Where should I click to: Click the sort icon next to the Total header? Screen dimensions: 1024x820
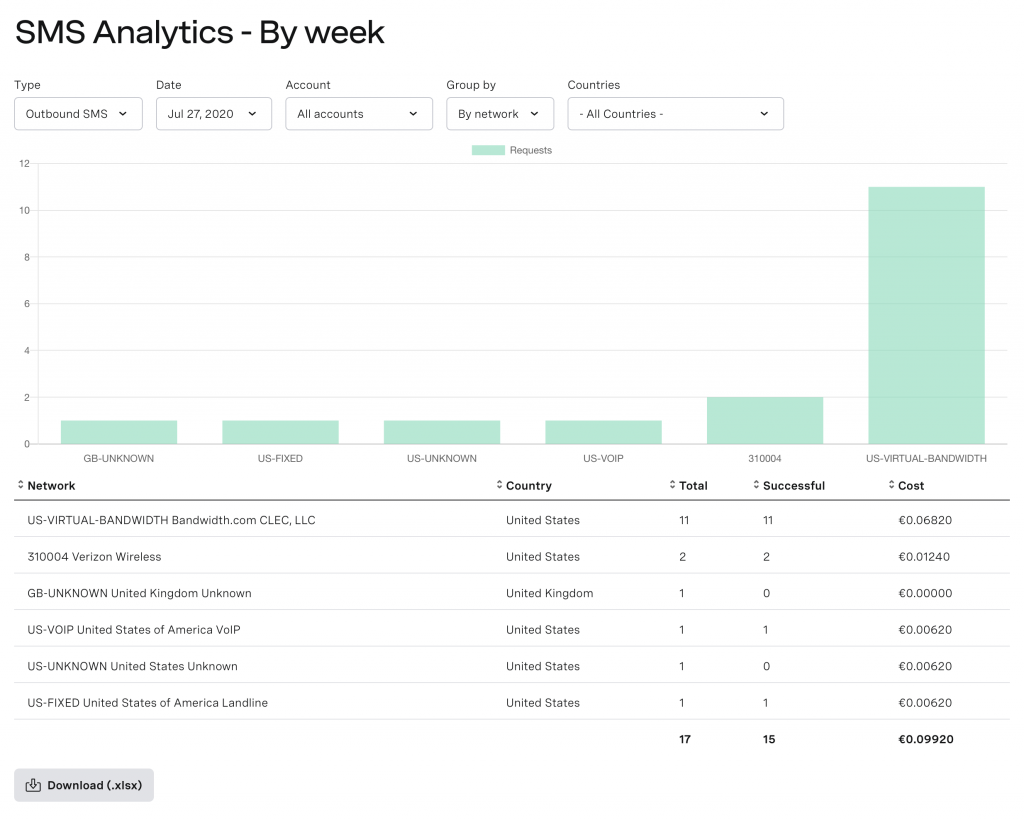coord(672,485)
